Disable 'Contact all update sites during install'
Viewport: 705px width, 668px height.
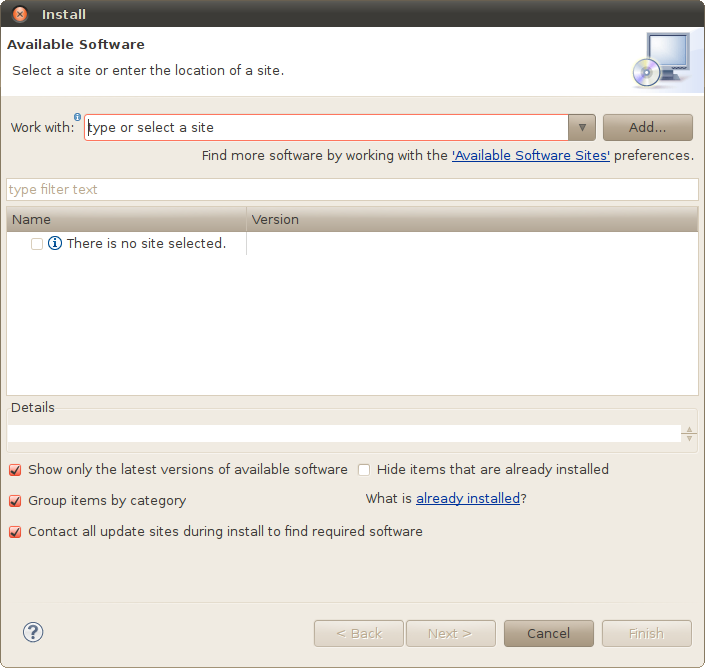coord(15,532)
